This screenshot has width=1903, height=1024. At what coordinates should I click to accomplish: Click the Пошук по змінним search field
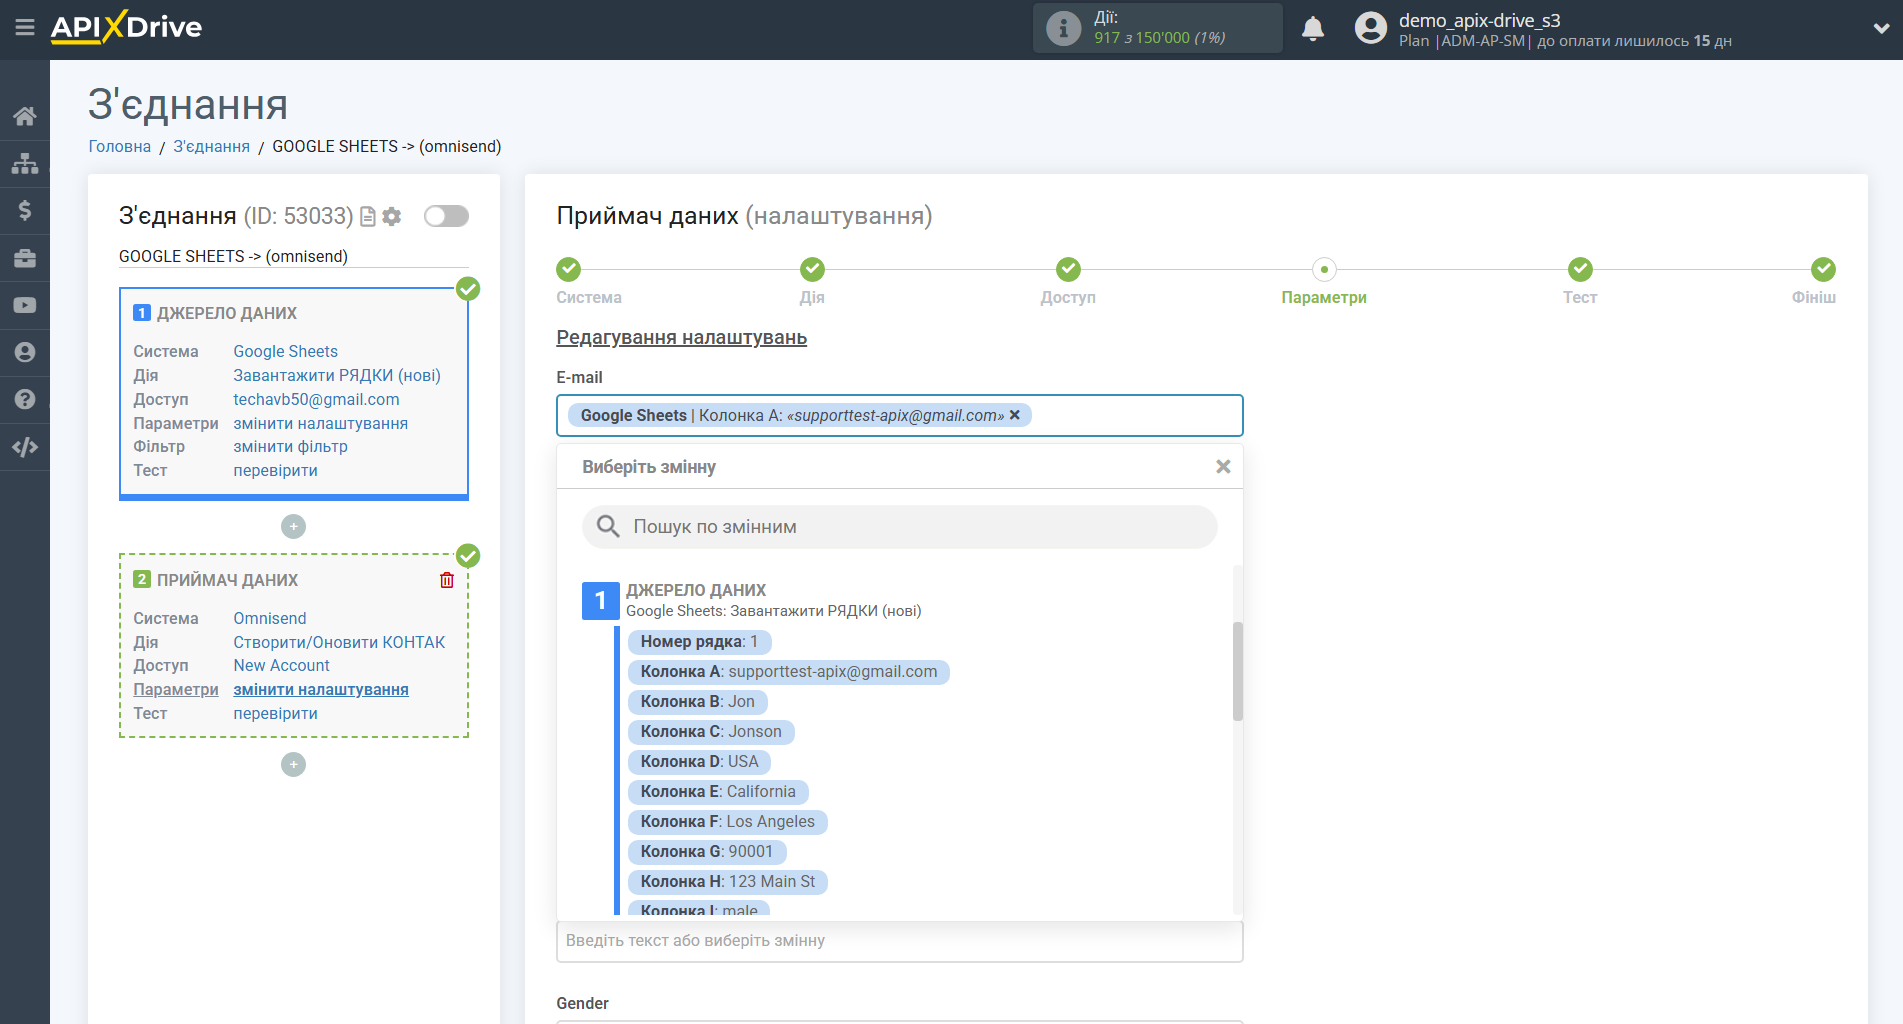tap(900, 527)
